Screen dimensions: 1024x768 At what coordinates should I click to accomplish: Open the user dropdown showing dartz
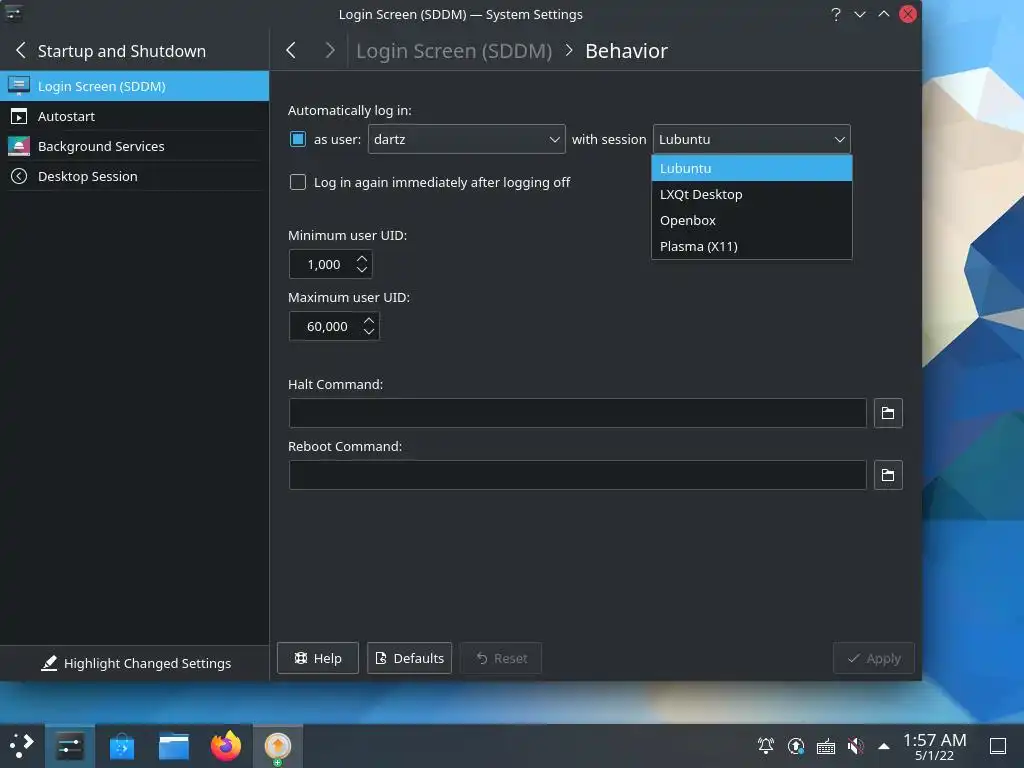466,139
